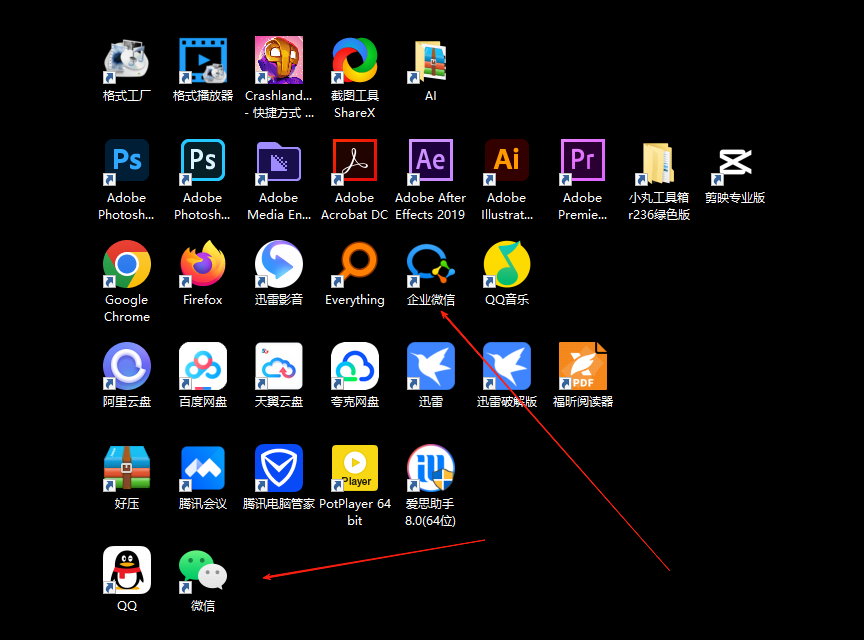Click the 腾讯电脑管家 shield icon

279,468
